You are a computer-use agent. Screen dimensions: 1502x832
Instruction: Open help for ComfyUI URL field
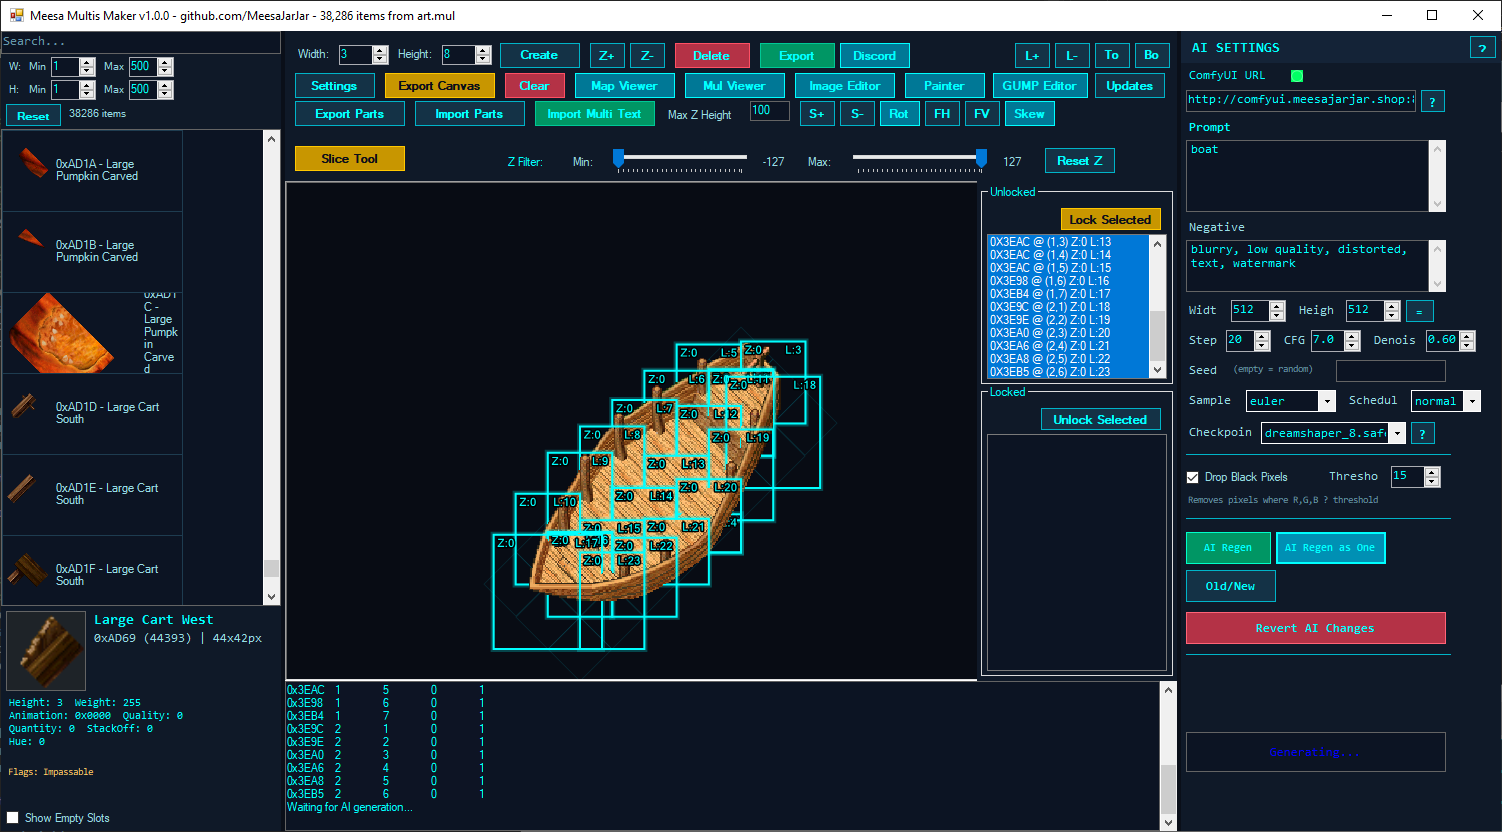[1432, 101]
